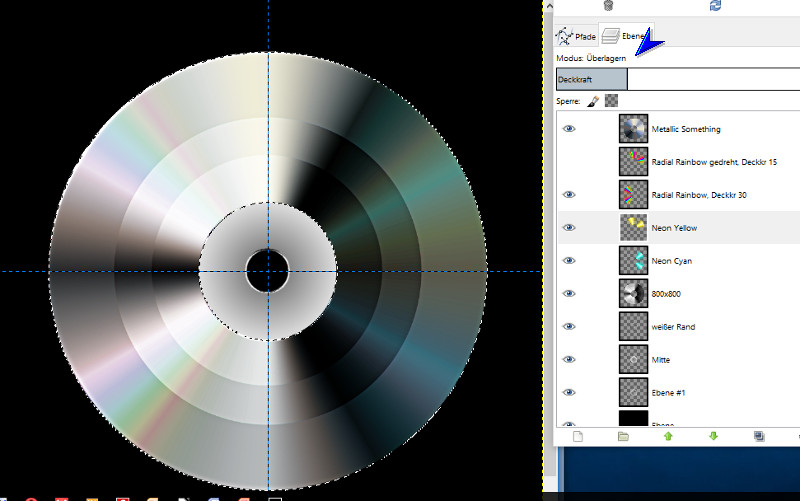
Task: Show the Radial Rainbow gedreht layer
Action: 569,162
